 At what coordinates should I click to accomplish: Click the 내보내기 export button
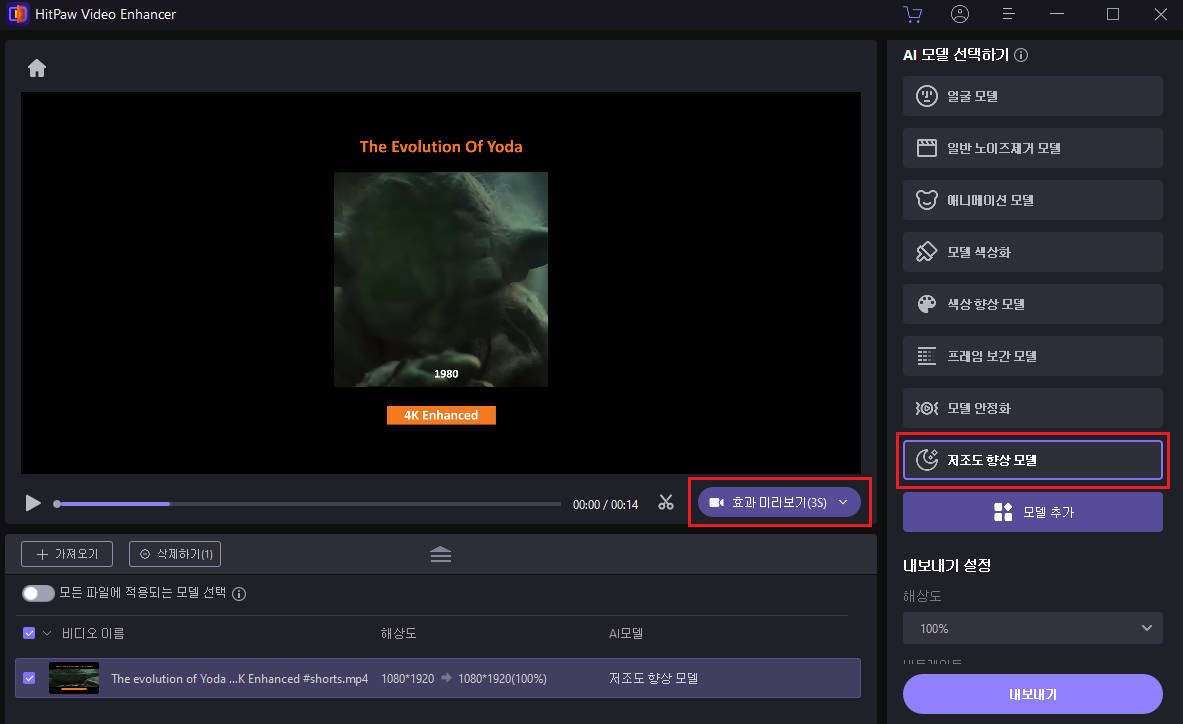coord(1032,694)
